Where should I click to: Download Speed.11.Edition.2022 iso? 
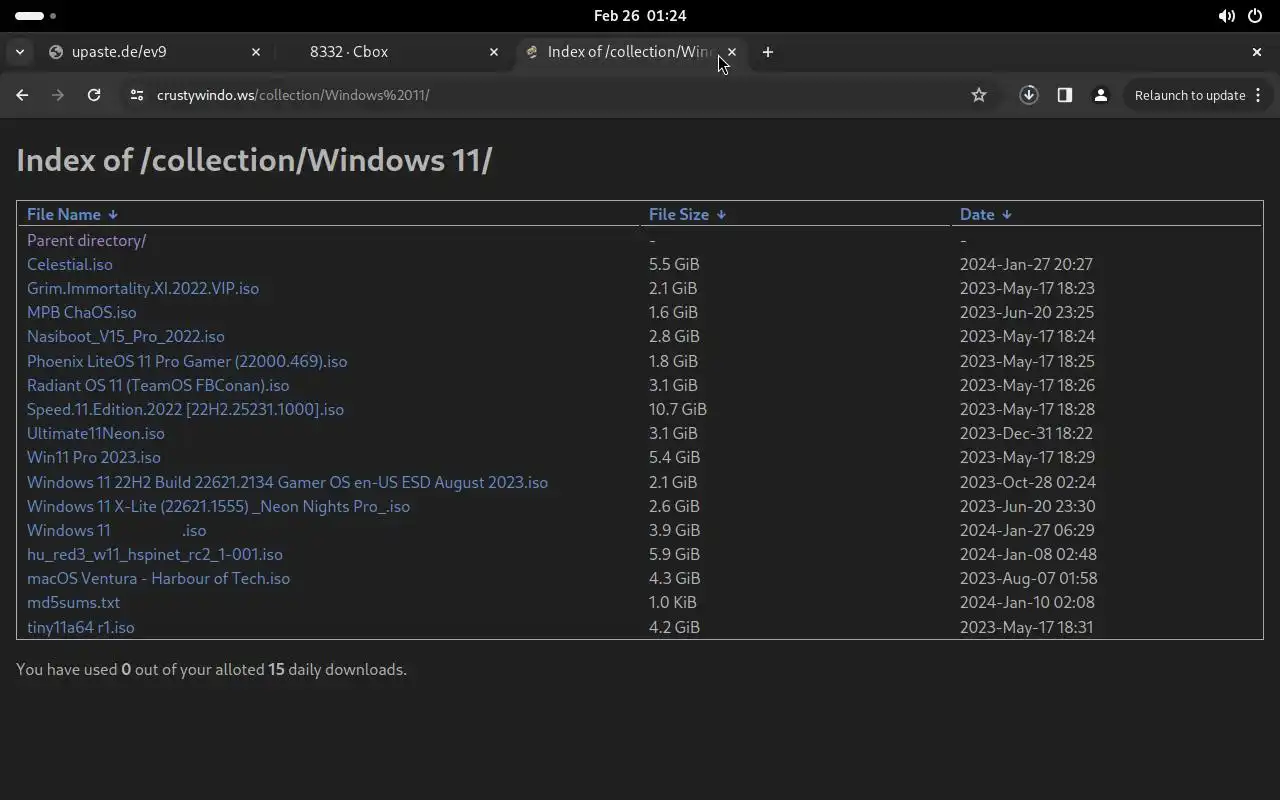coord(185,409)
